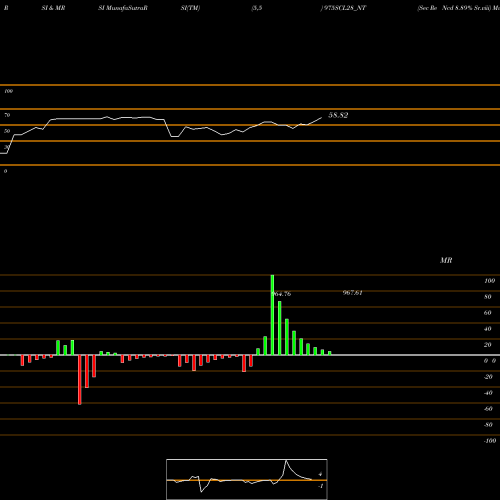Click the tallest green MR bar
The image size is (500, 500).
[272, 315]
